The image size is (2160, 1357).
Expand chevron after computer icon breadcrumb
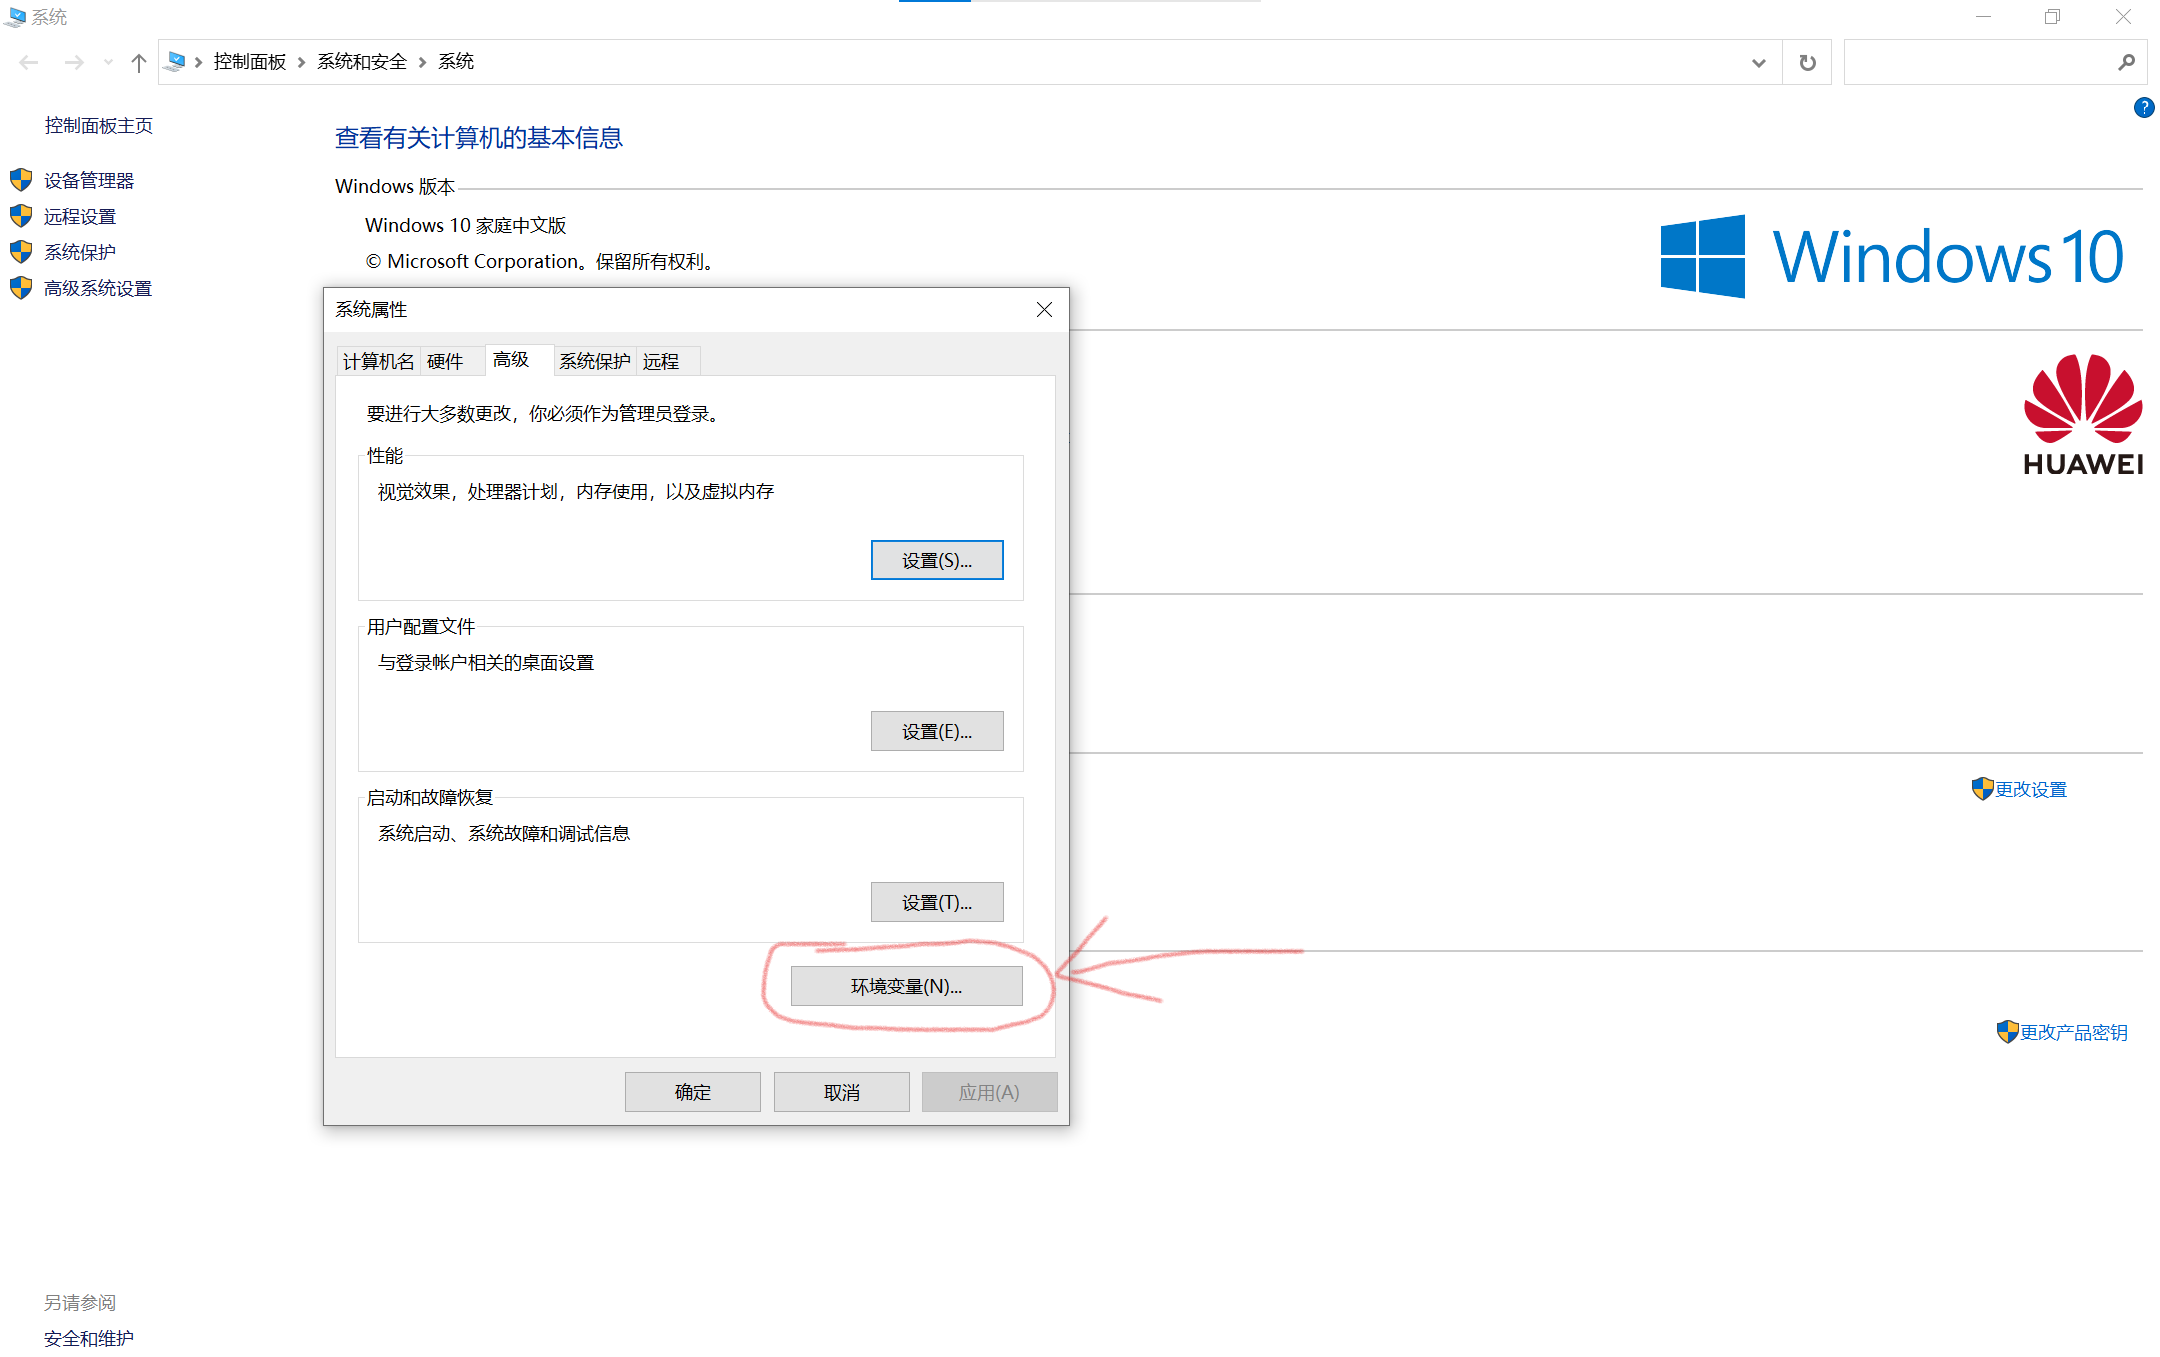point(199,62)
